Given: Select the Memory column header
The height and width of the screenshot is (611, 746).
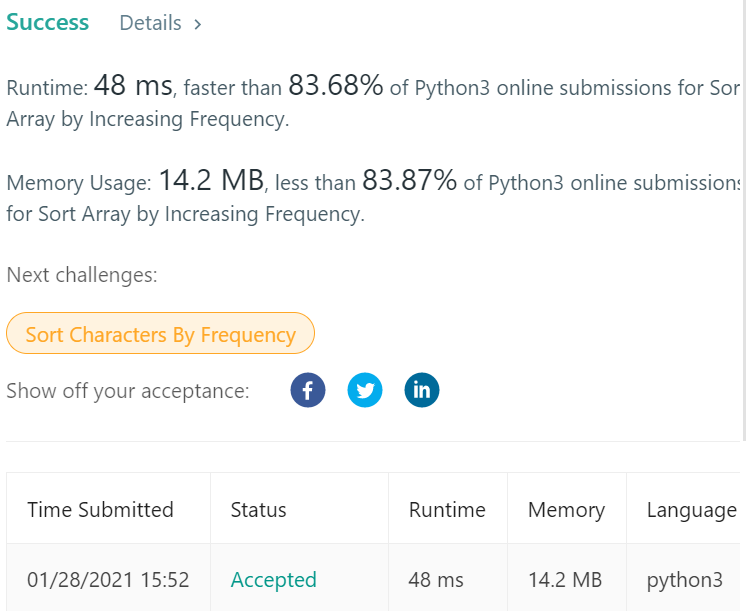Looking at the screenshot, I should click(x=566, y=510).
